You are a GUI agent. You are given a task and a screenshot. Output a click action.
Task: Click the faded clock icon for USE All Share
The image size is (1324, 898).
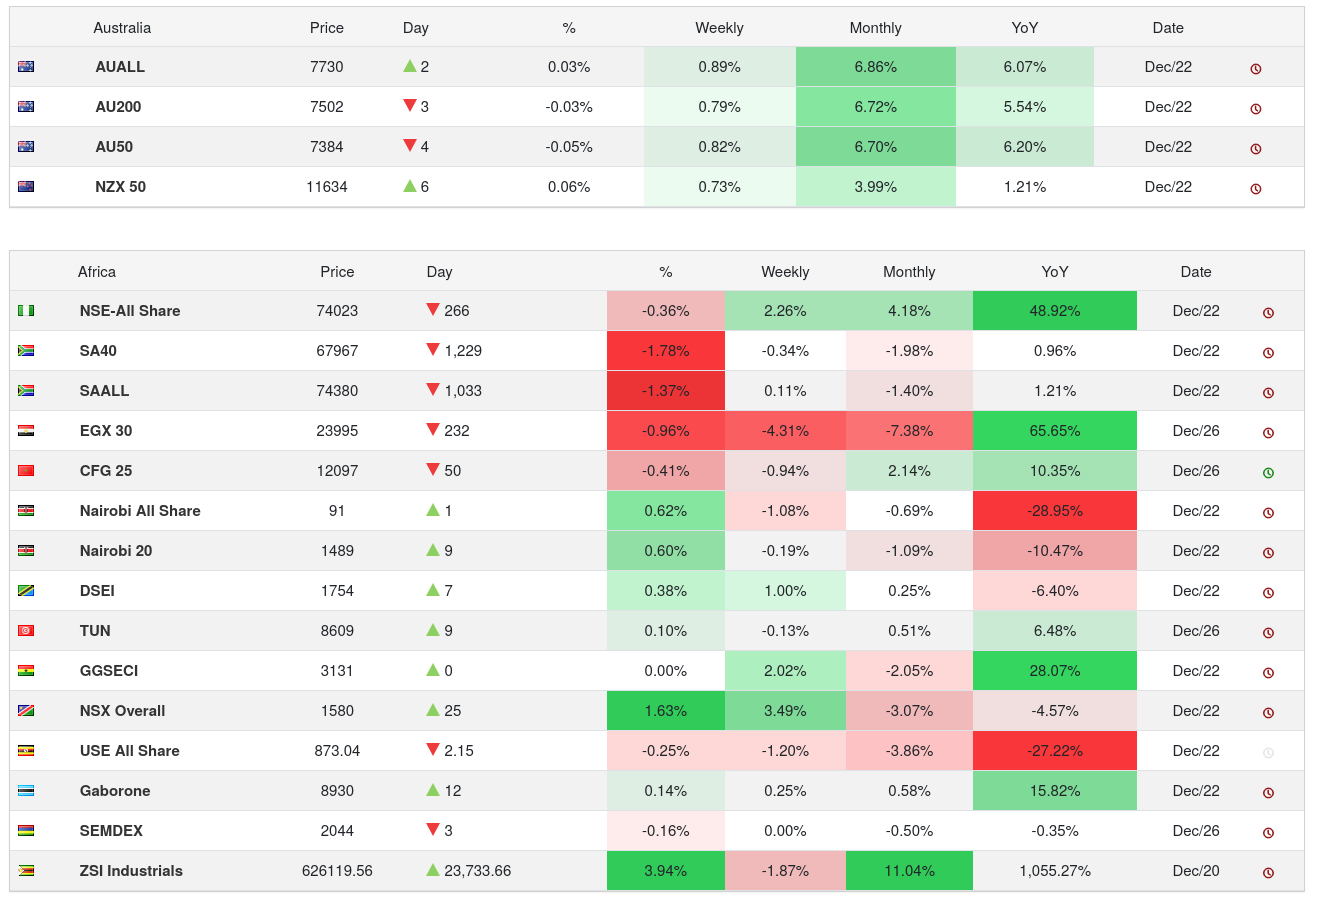[1268, 753]
